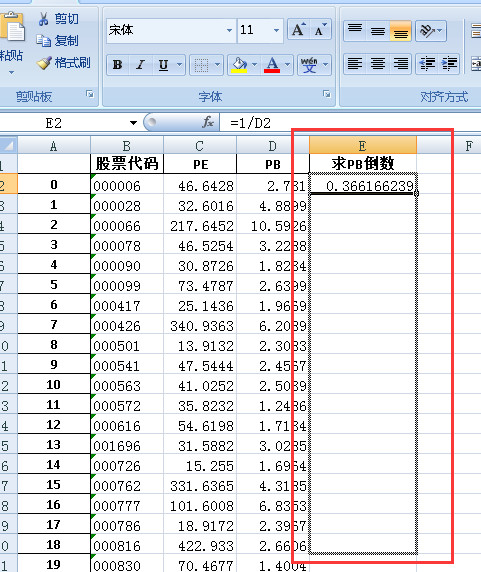The width and height of the screenshot is (481, 572).
Task: Increase indent
Action: (449, 64)
